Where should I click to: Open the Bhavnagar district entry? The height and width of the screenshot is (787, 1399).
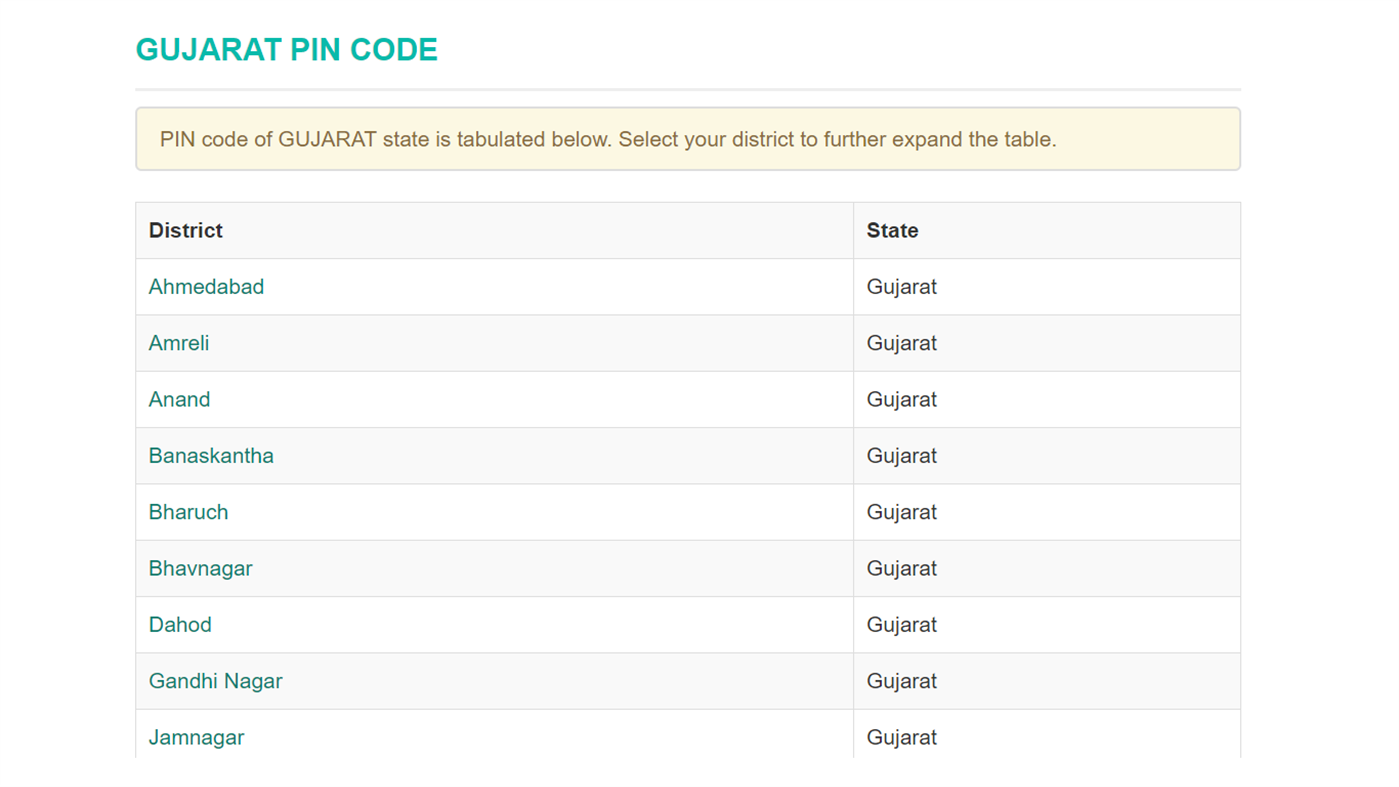(x=200, y=568)
